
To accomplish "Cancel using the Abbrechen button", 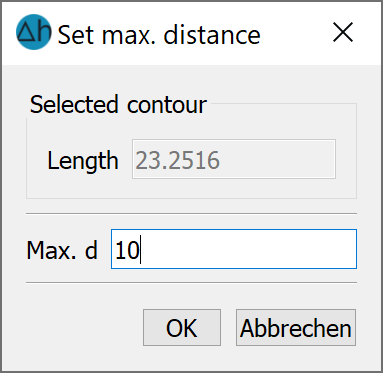I will tap(296, 327).
